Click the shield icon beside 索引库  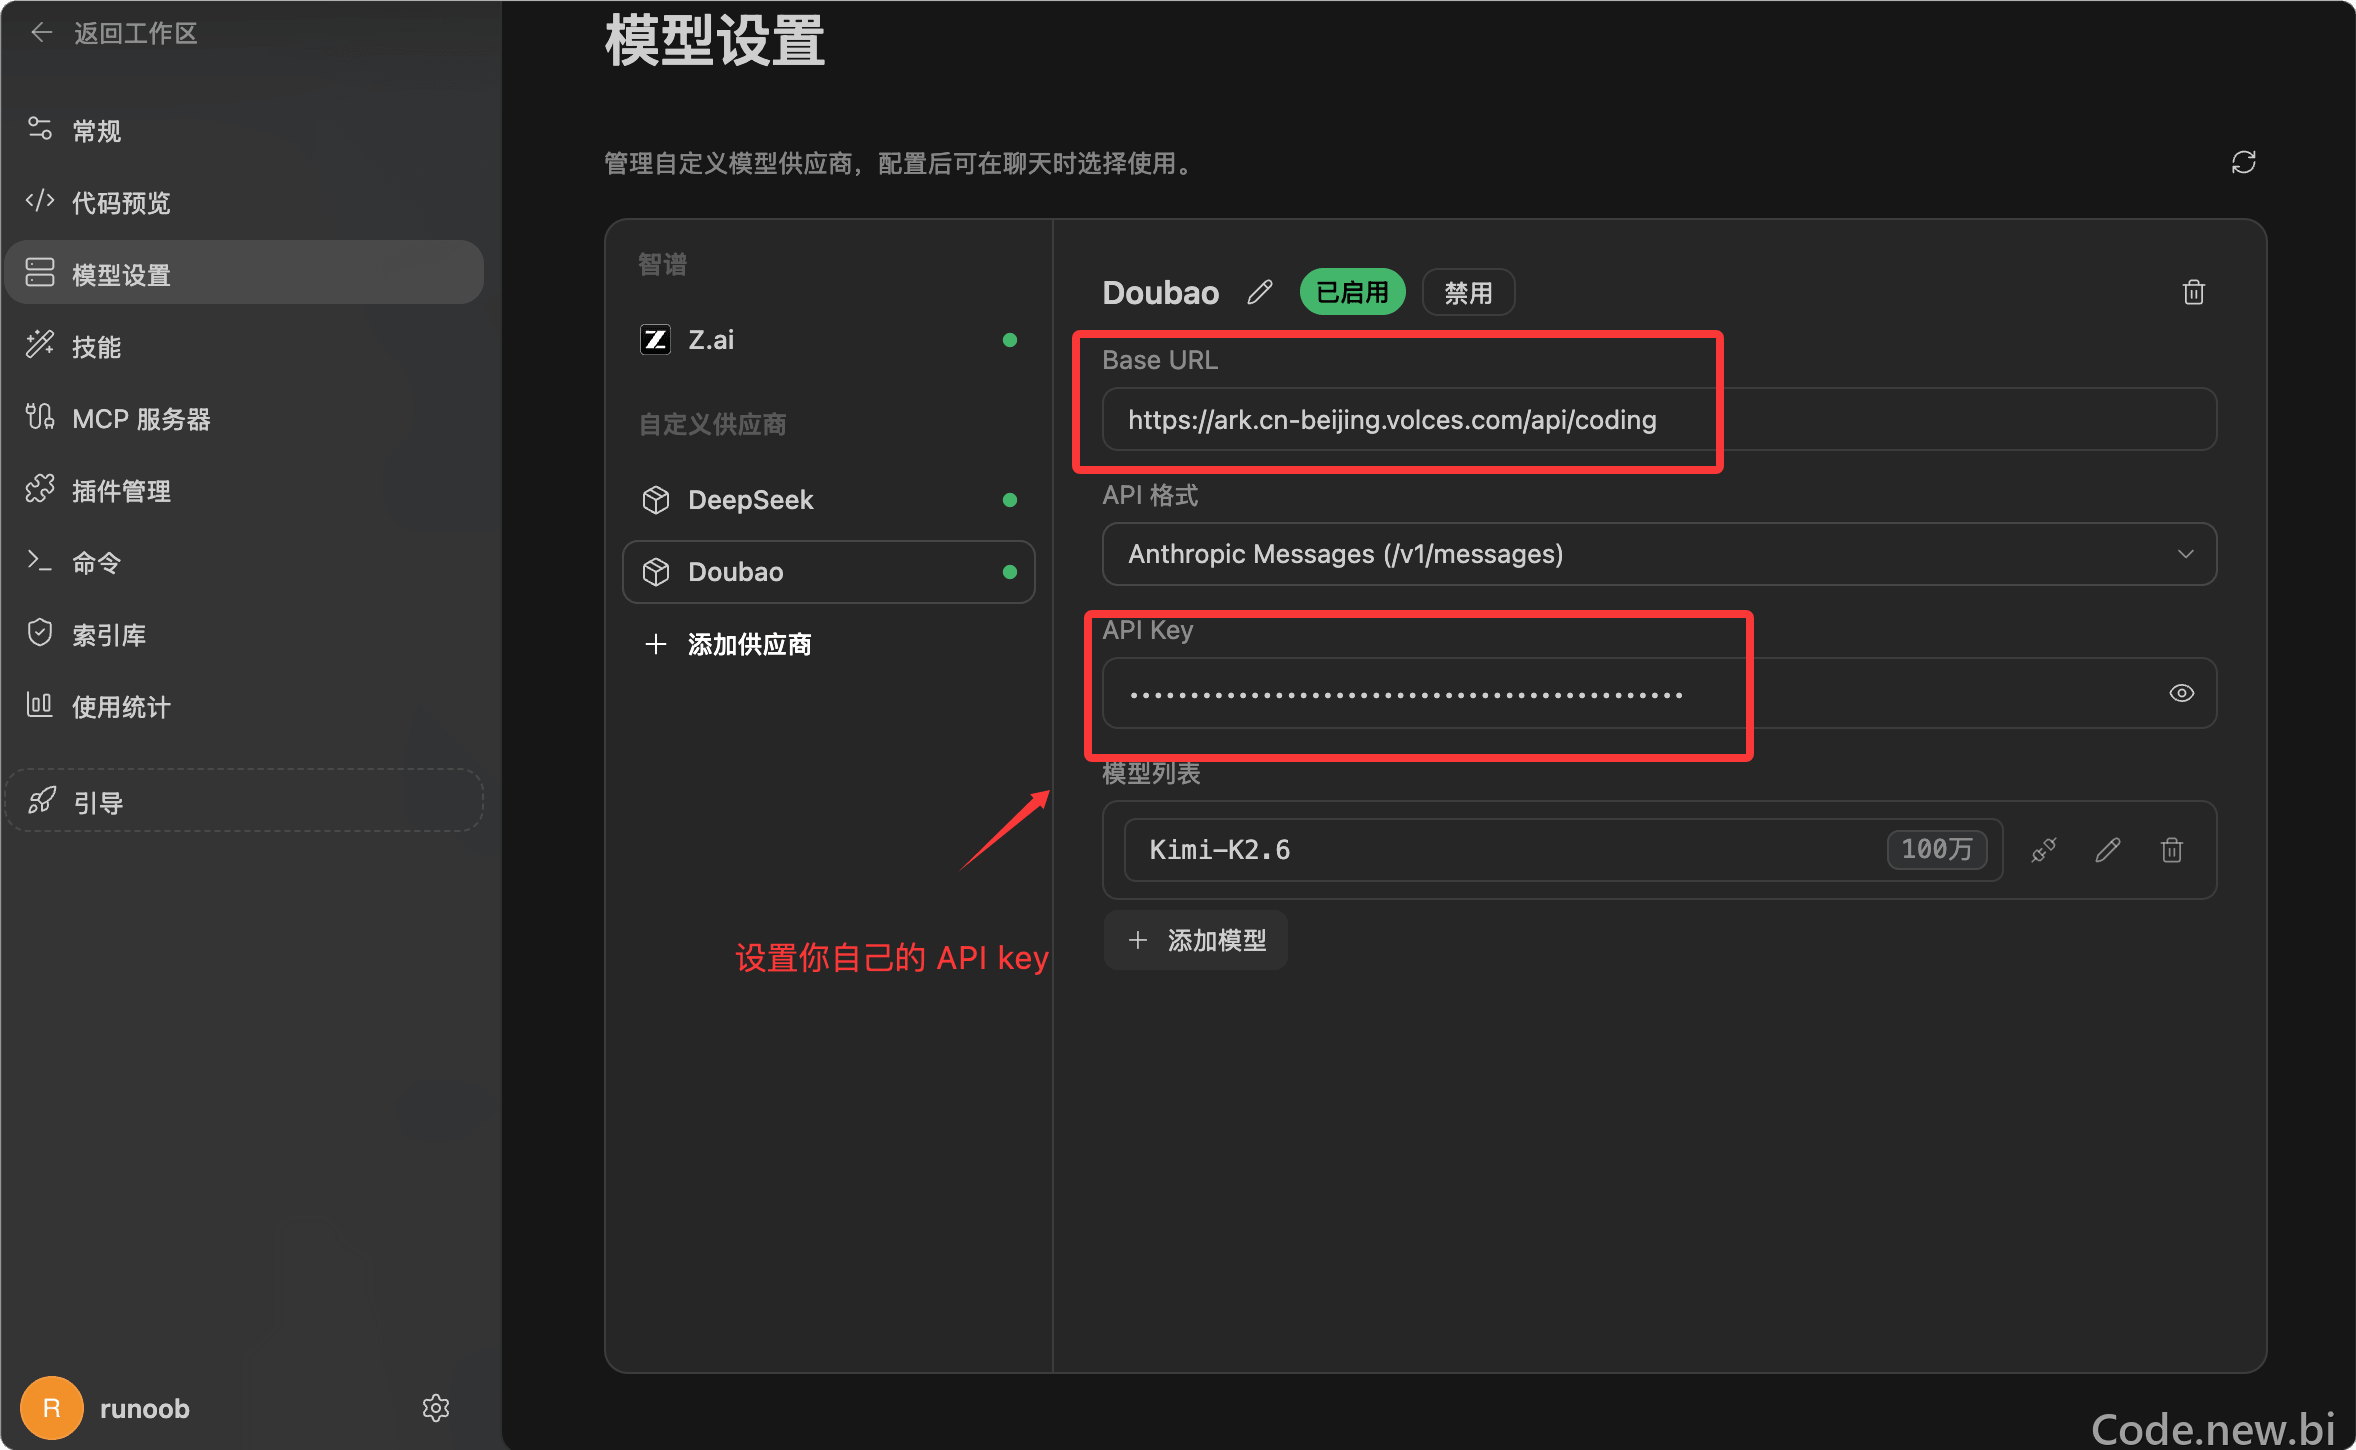click(40, 633)
